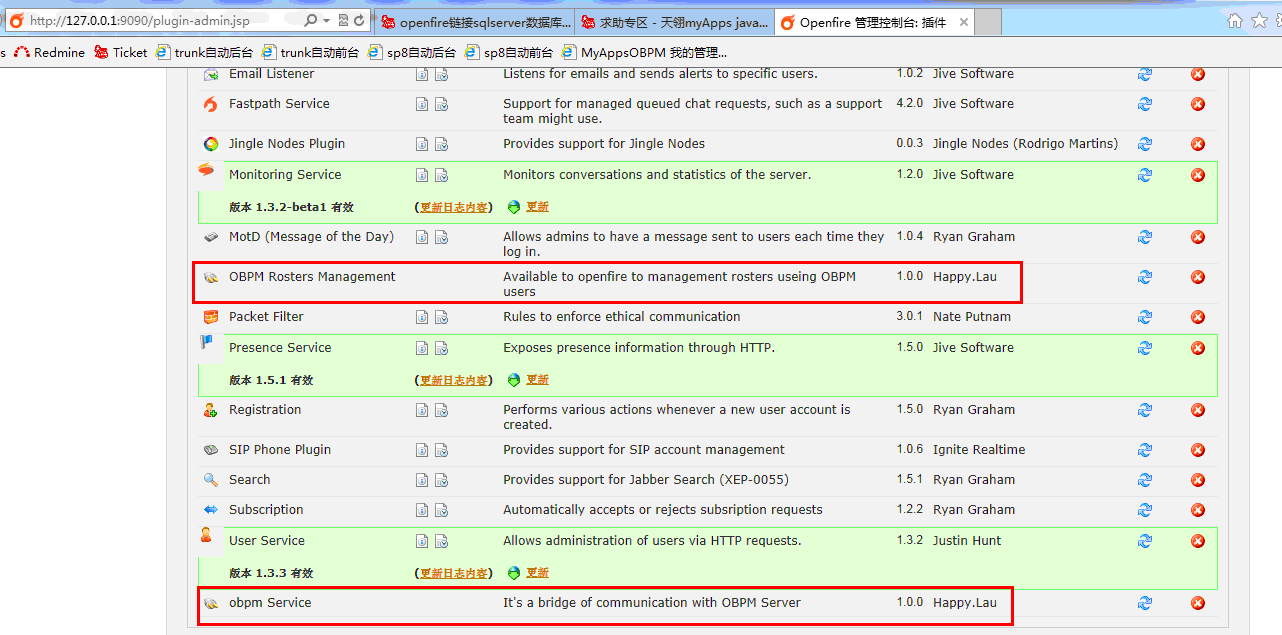Open the Packet Filter readme icon
The width and height of the screenshot is (1282, 635).
pos(422,317)
